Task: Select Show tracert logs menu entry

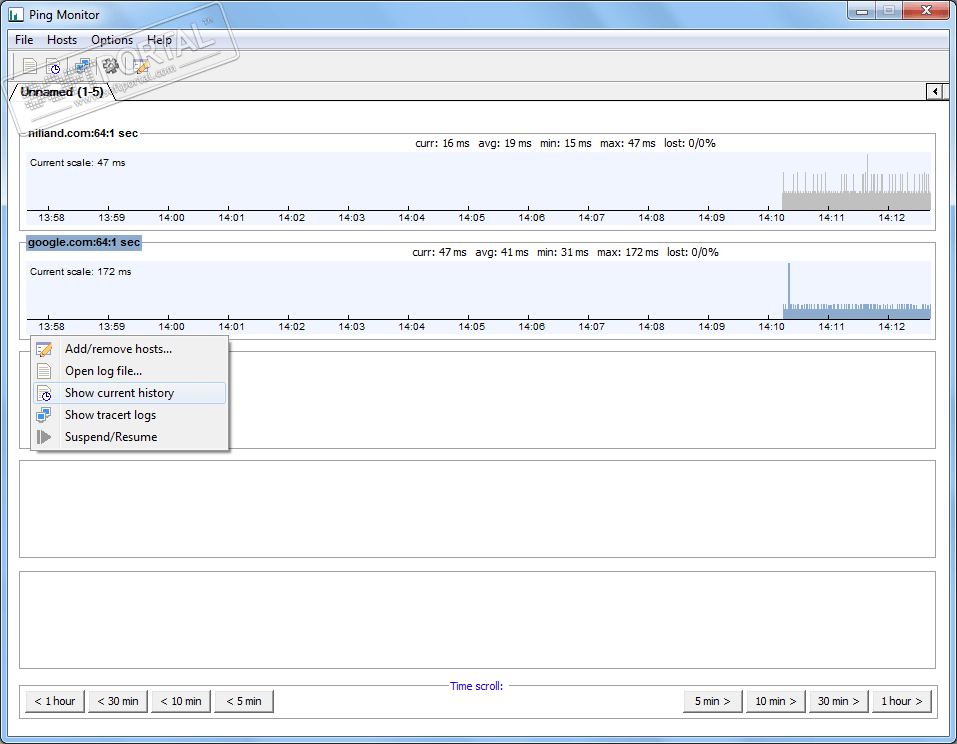Action: [129, 415]
